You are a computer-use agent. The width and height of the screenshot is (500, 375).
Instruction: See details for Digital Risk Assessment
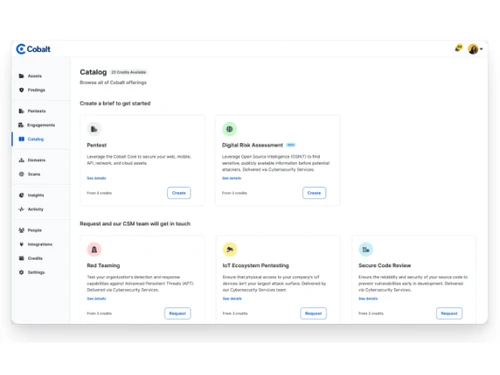[231, 178]
